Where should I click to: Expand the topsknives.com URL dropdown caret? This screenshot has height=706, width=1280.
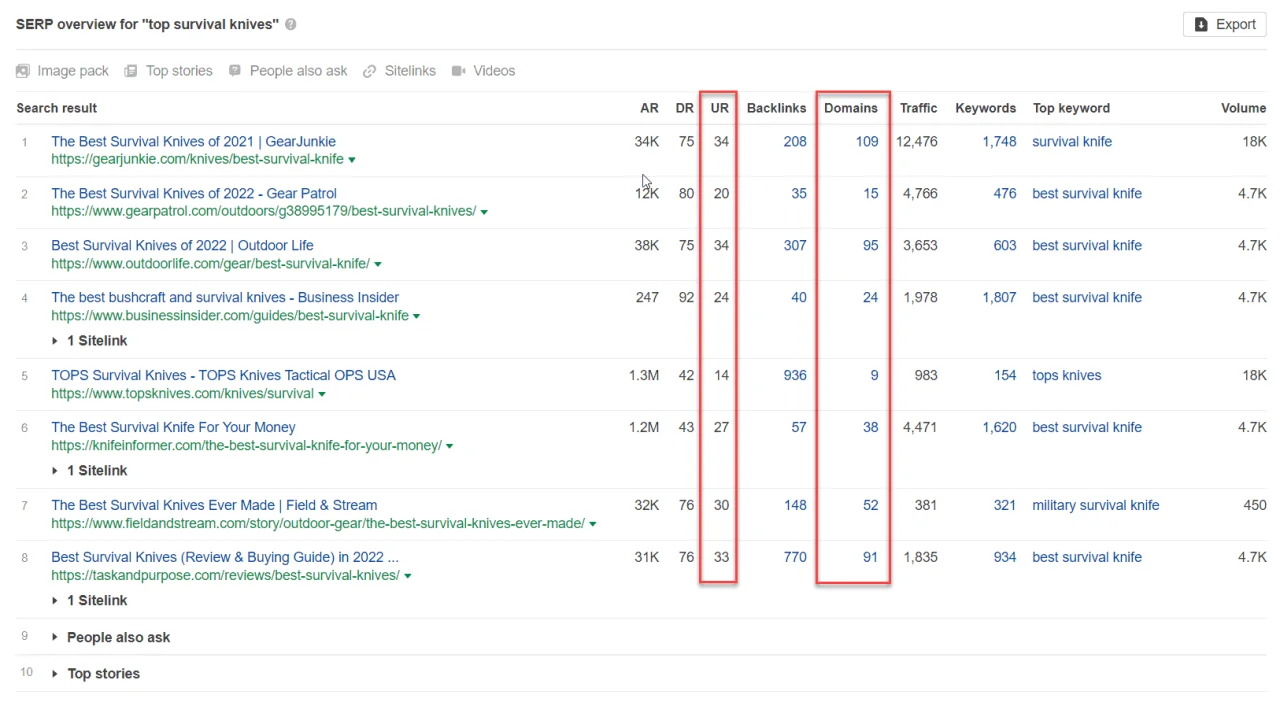click(x=322, y=393)
